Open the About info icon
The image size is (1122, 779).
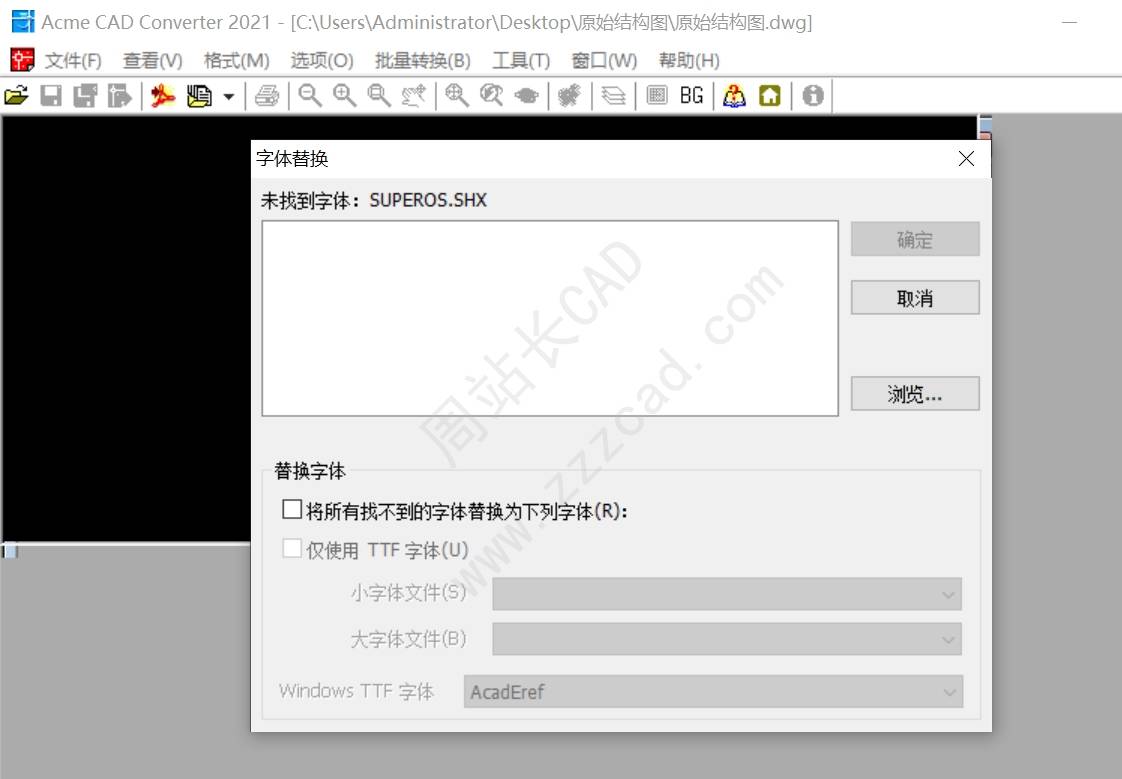tap(813, 96)
